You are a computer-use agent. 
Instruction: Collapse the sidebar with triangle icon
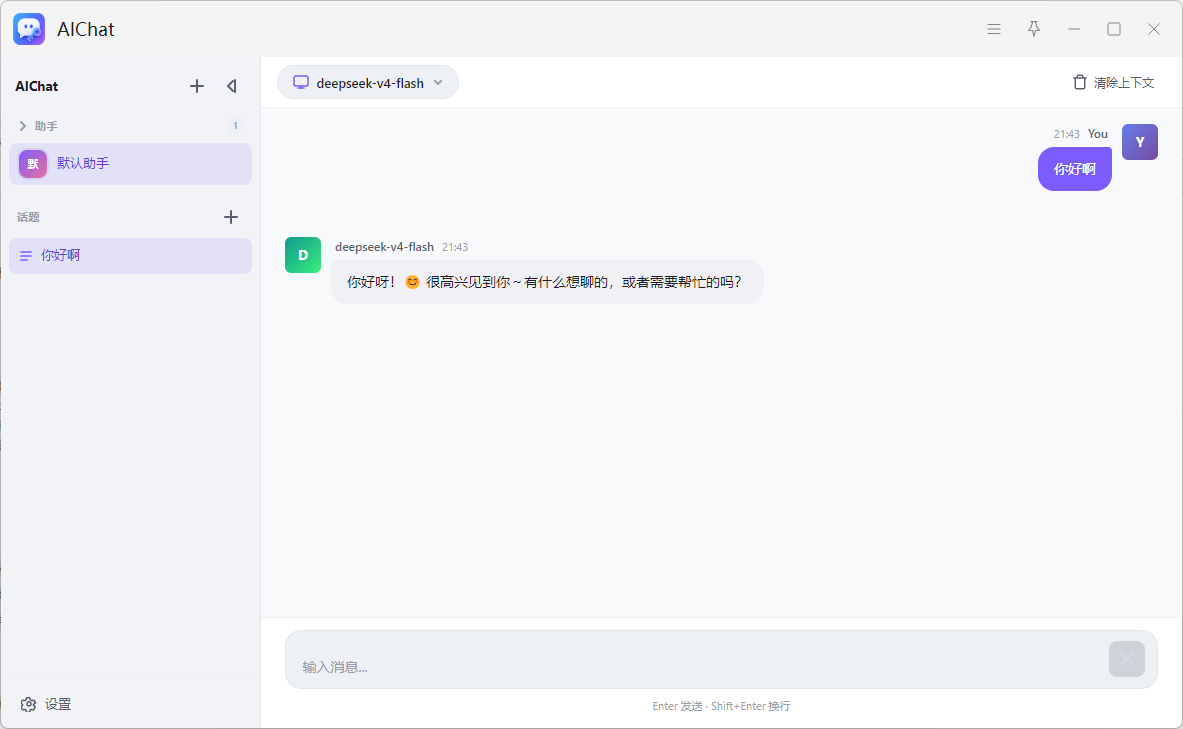coord(232,86)
